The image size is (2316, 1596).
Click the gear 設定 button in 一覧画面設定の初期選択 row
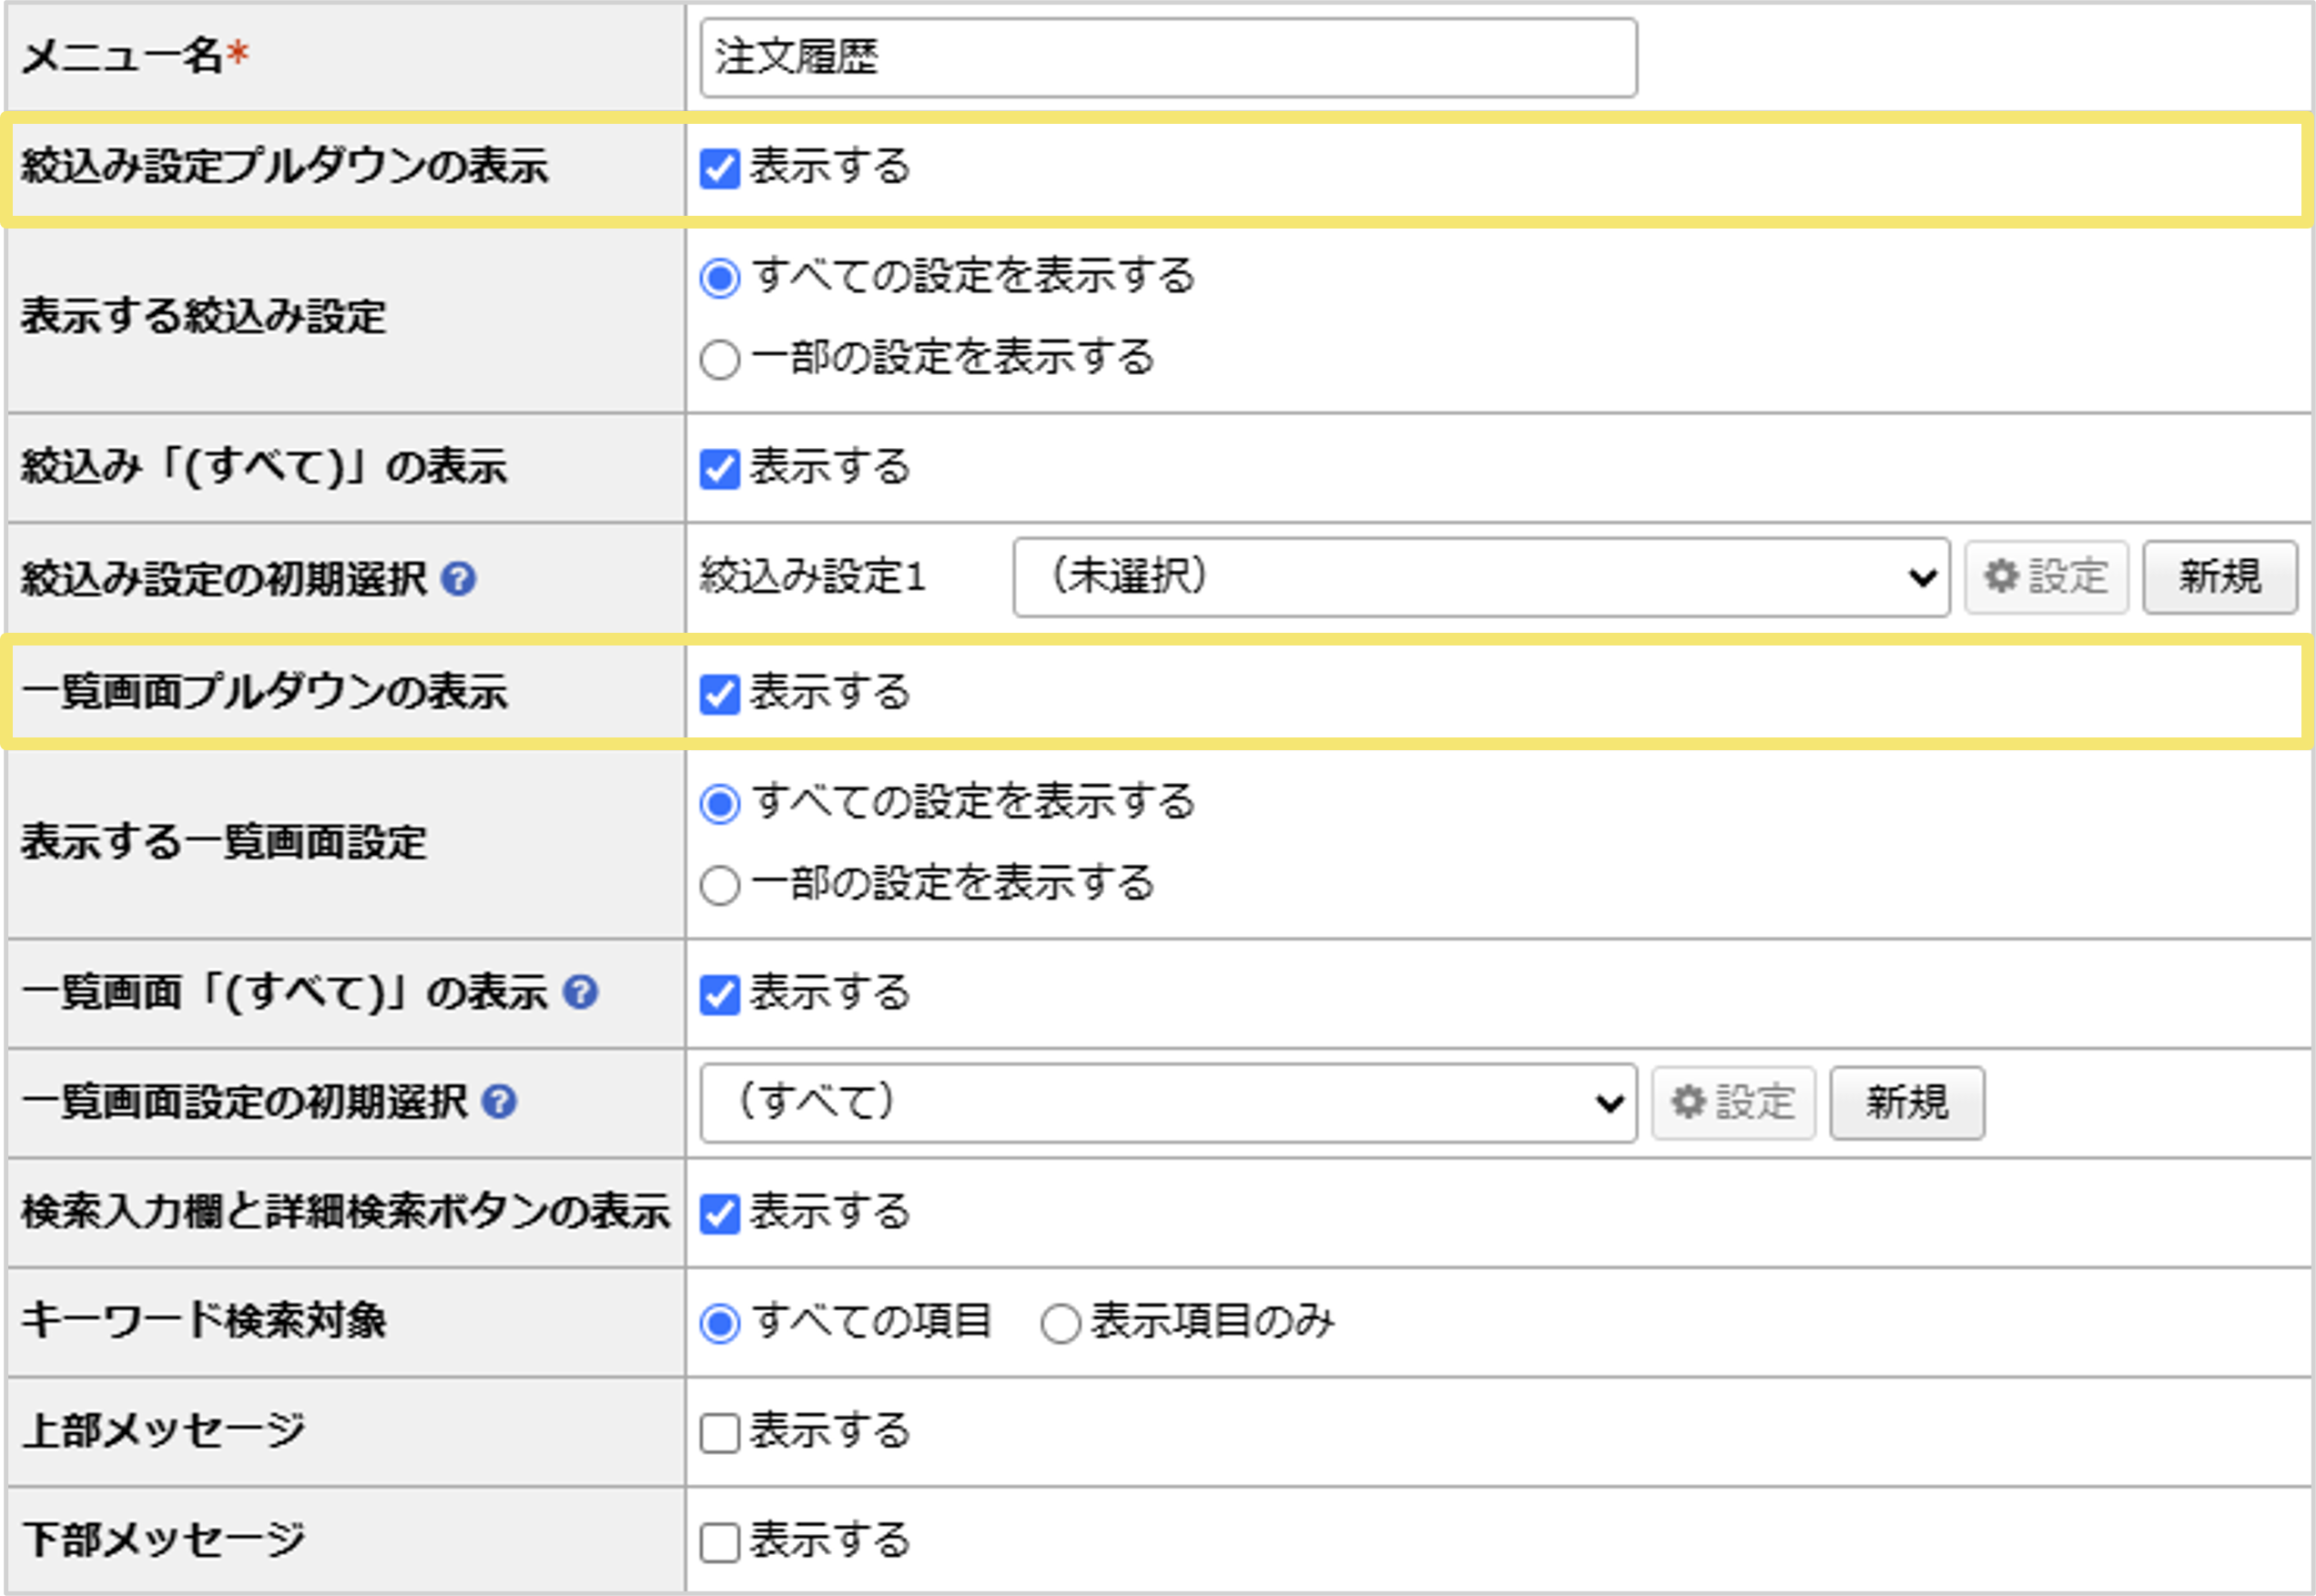pos(1733,1103)
